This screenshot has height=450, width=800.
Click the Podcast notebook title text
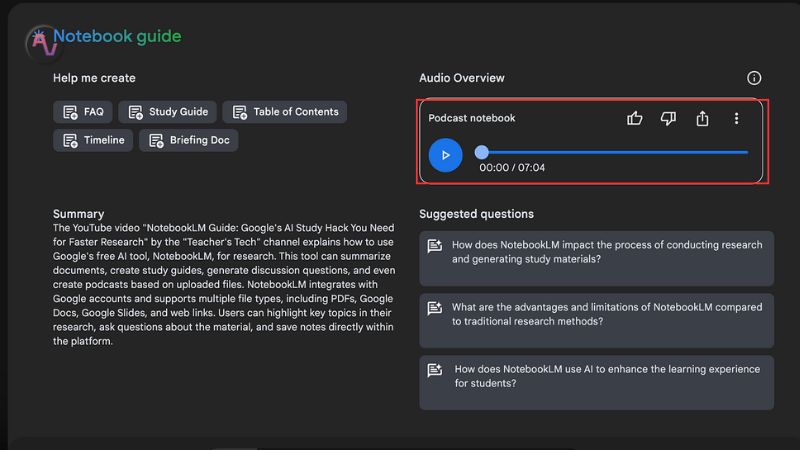click(x=472, y=118)
